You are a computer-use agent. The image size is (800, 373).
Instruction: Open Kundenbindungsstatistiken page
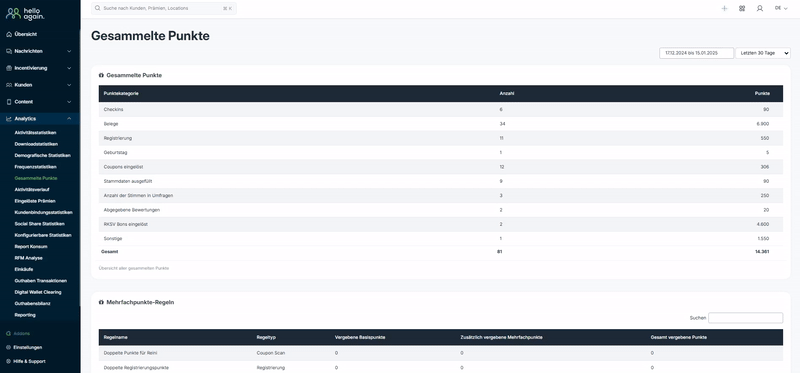(x=43, y=212)
